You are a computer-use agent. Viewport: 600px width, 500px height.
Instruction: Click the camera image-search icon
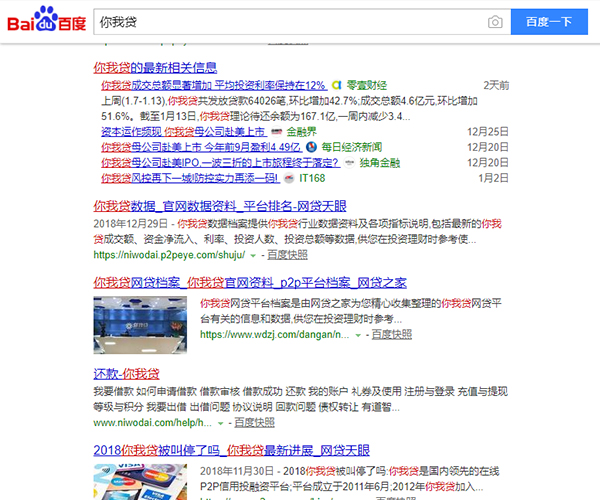click(x=494, y=22)
